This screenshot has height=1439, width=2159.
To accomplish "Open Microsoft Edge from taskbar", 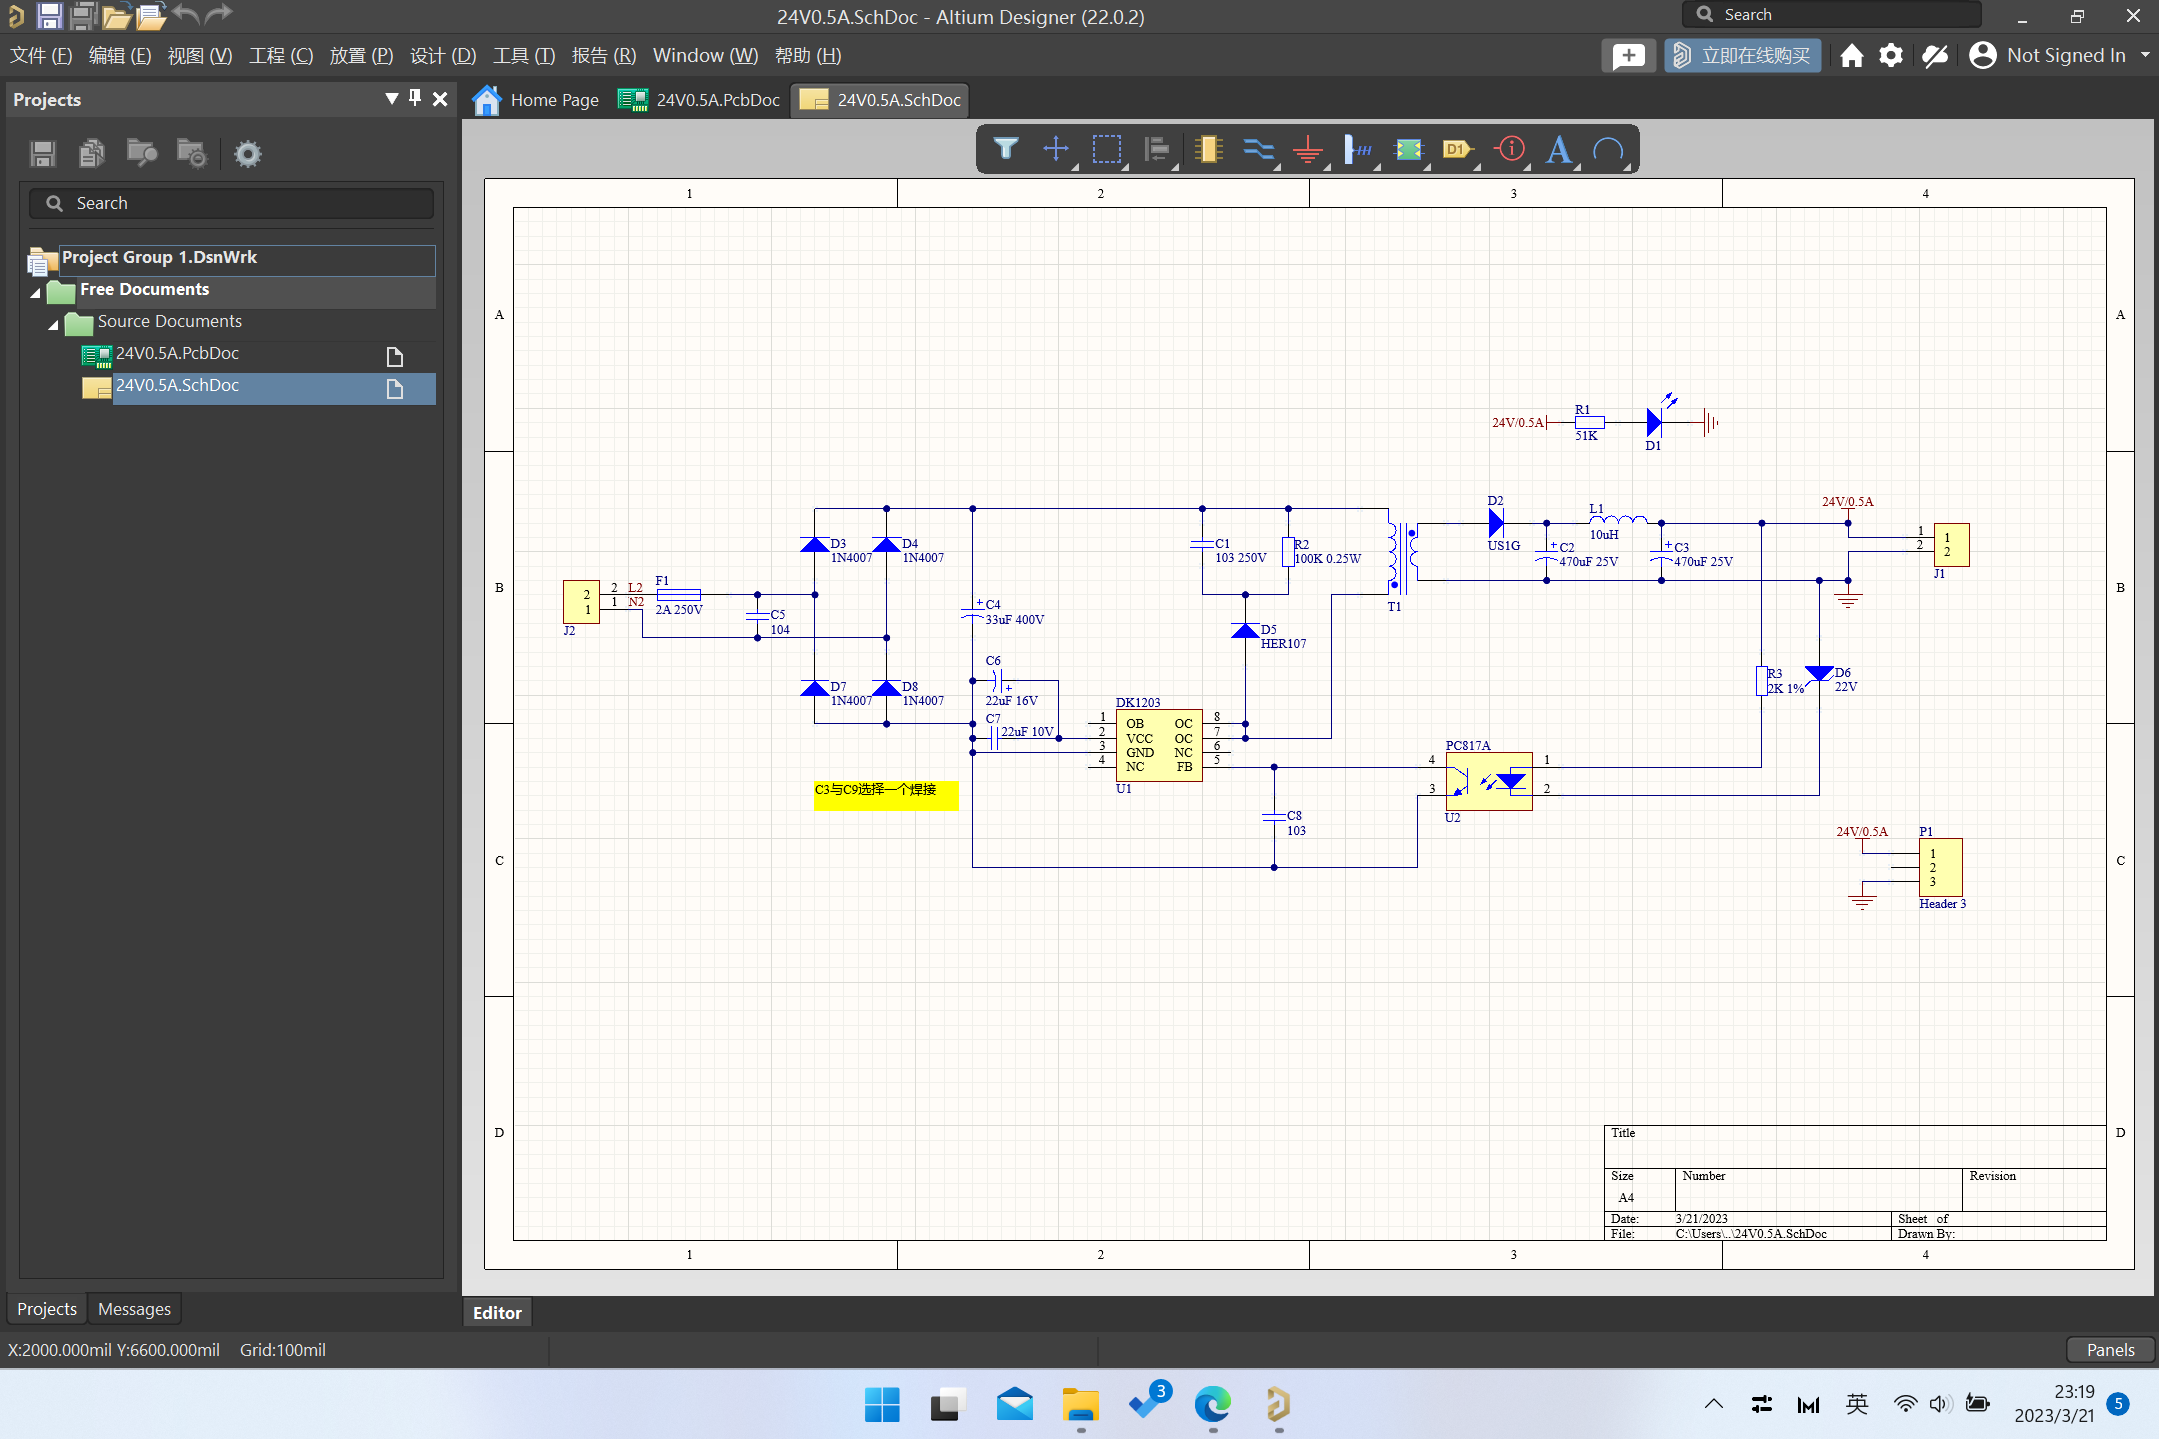I will click(x=1213, y=1405).
